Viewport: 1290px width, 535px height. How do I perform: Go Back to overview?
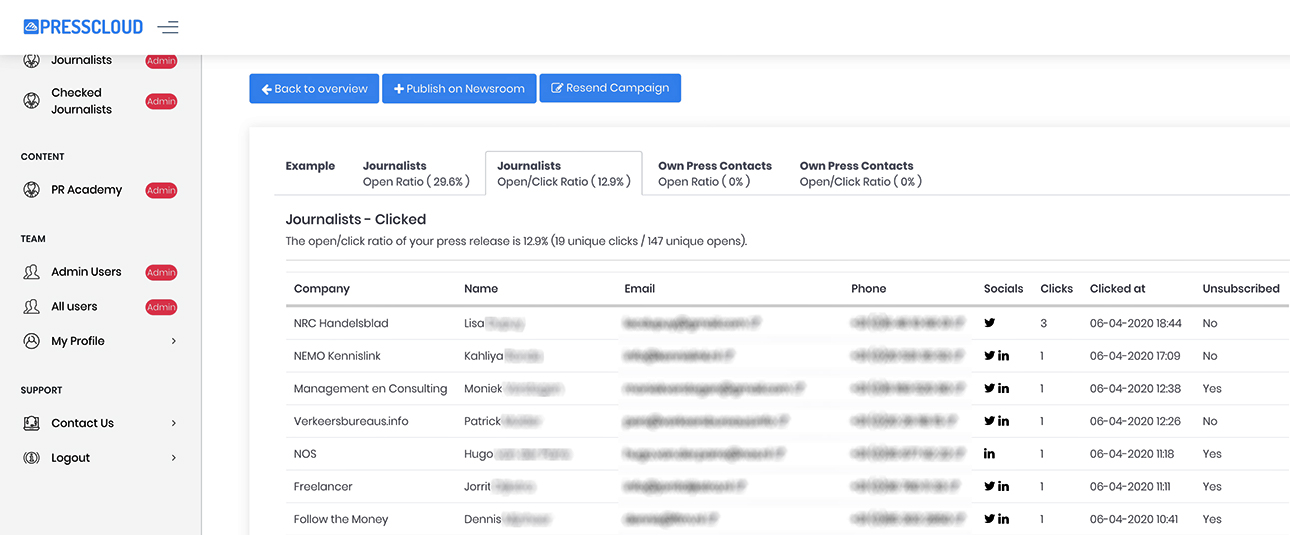314,88
